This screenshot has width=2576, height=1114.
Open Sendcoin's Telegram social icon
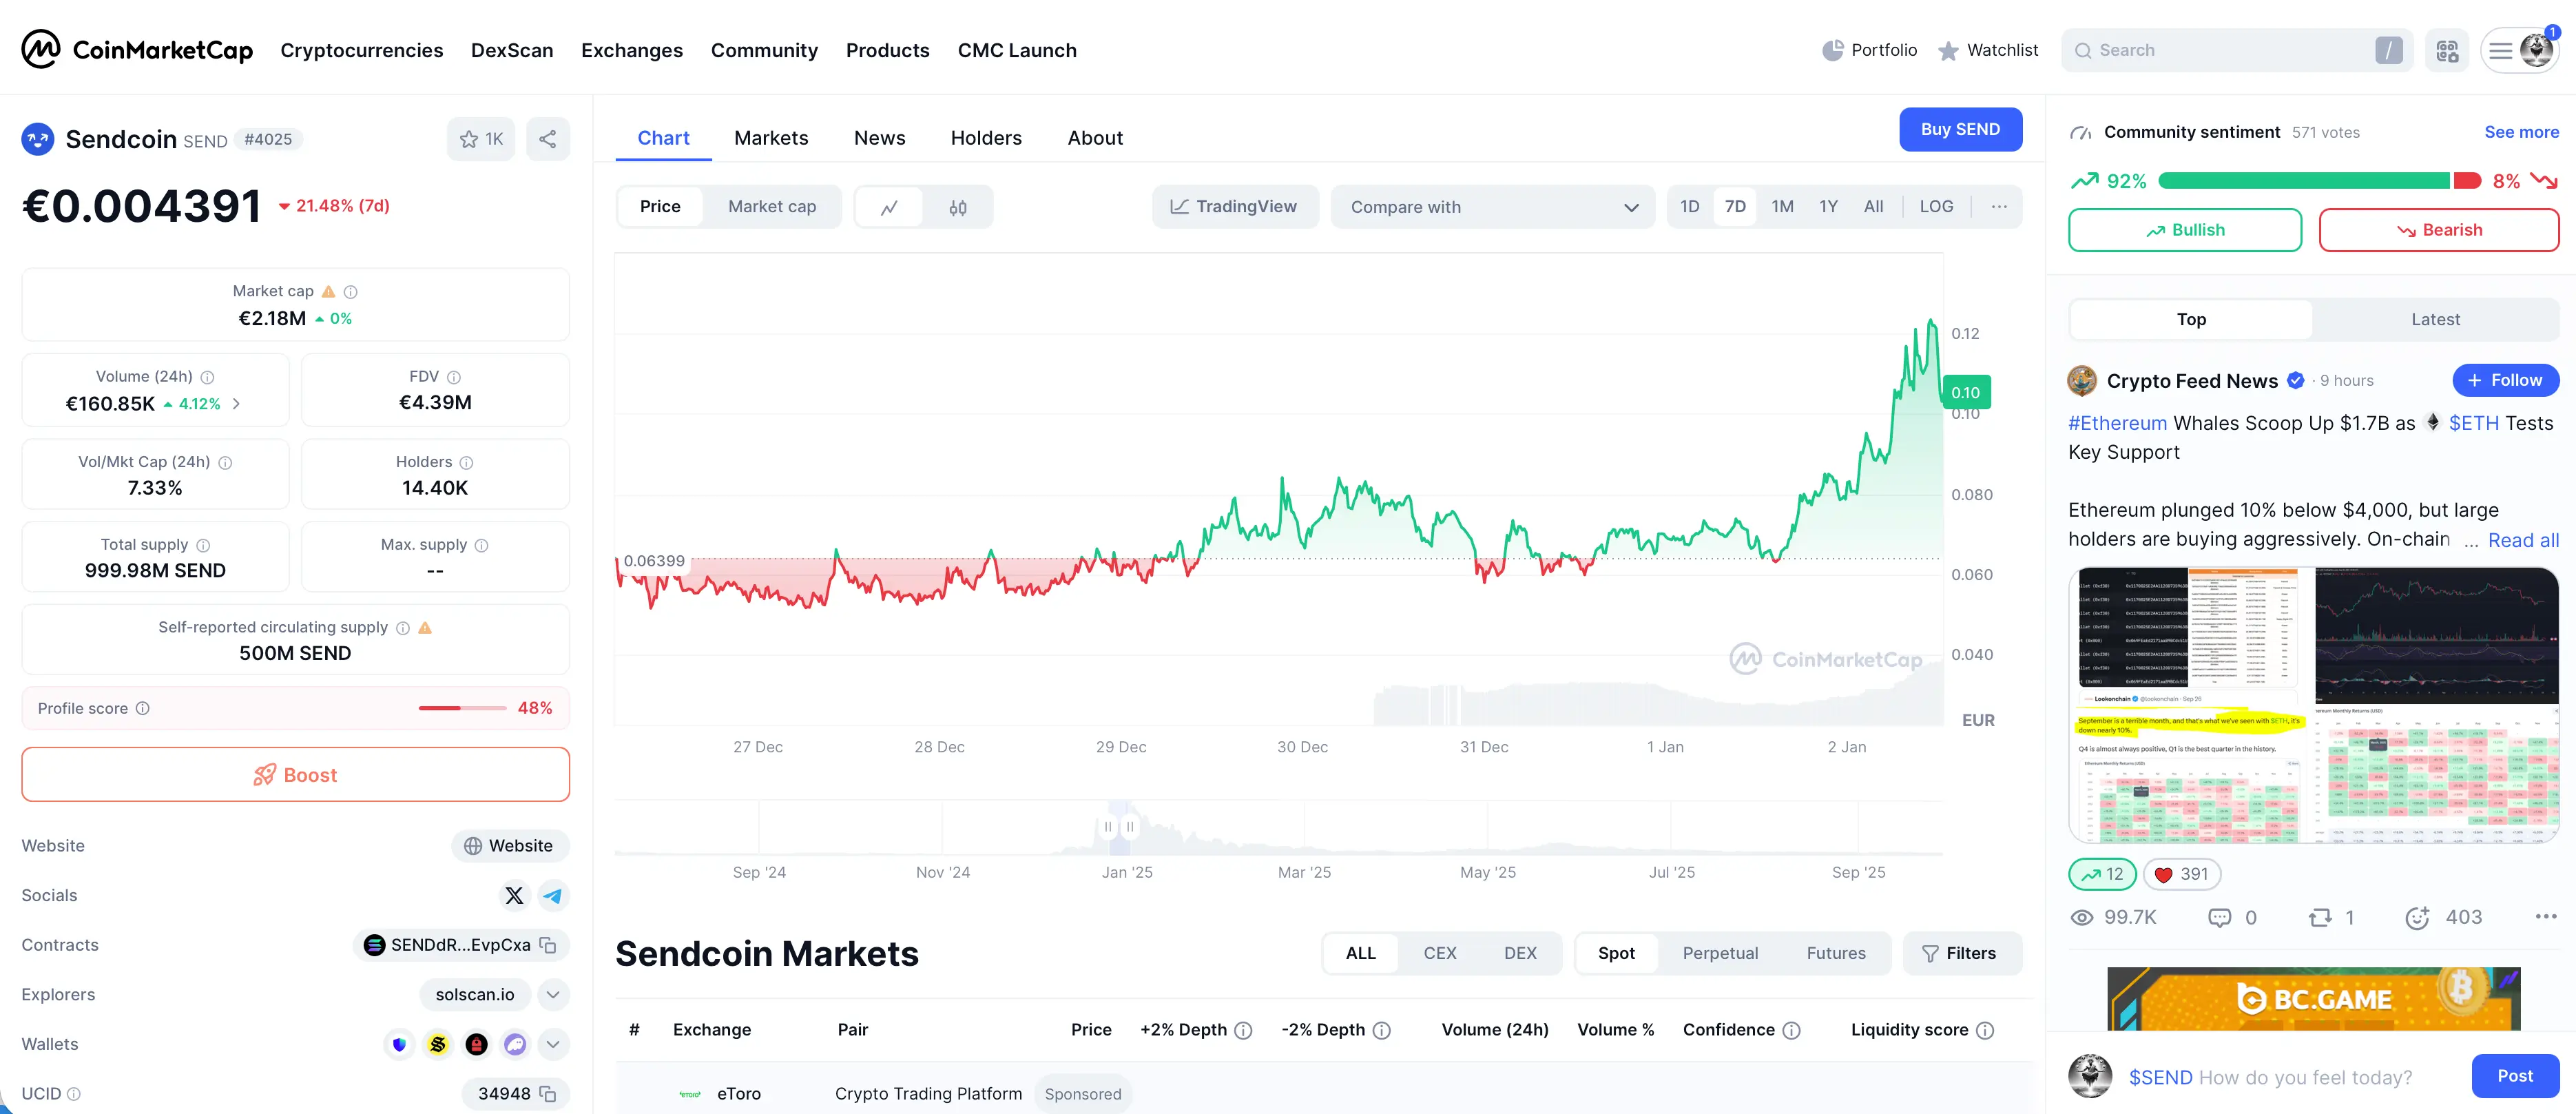point(552,895)
